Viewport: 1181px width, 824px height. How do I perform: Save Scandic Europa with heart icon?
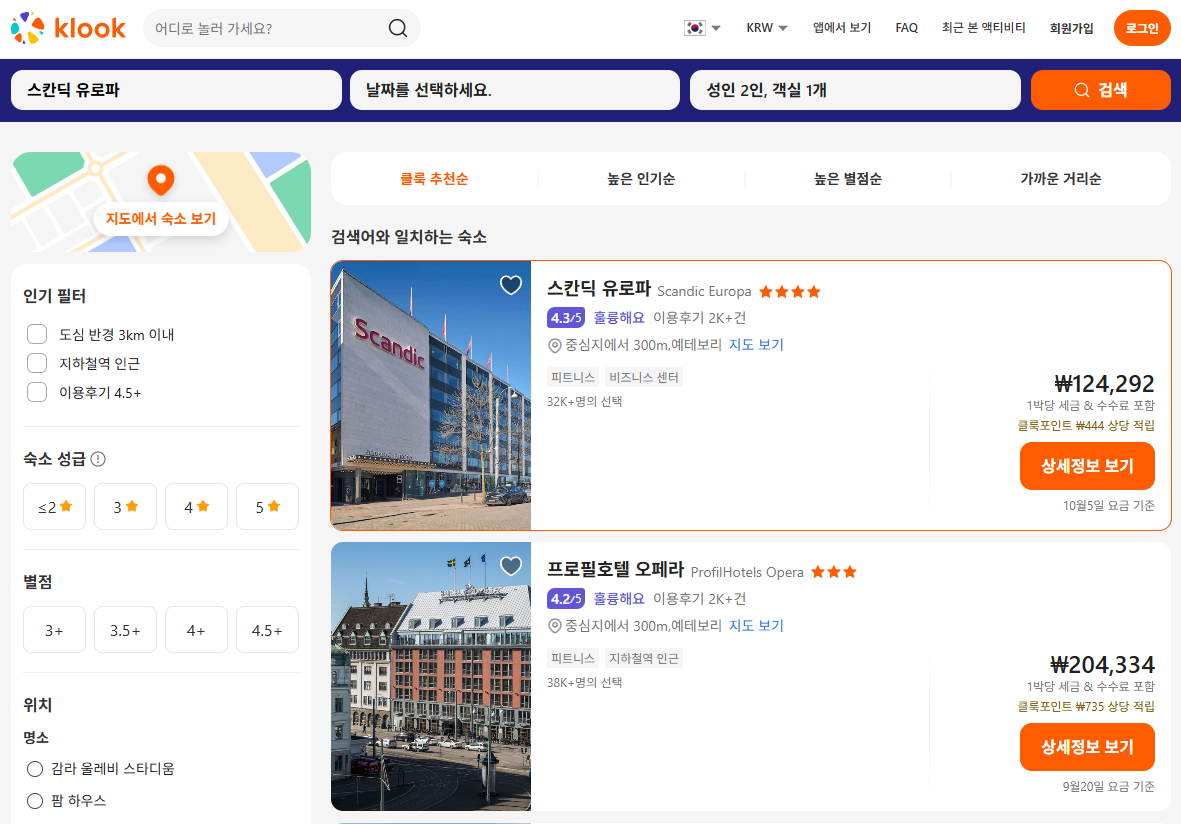(x=511, y=285)
